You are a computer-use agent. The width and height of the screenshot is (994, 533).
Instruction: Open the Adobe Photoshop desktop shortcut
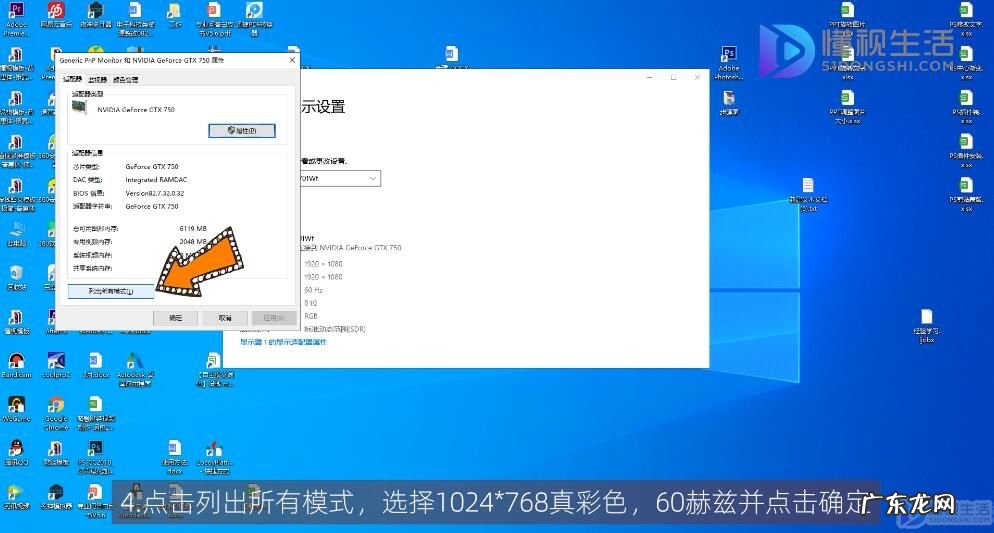click(x=729, y=62)
